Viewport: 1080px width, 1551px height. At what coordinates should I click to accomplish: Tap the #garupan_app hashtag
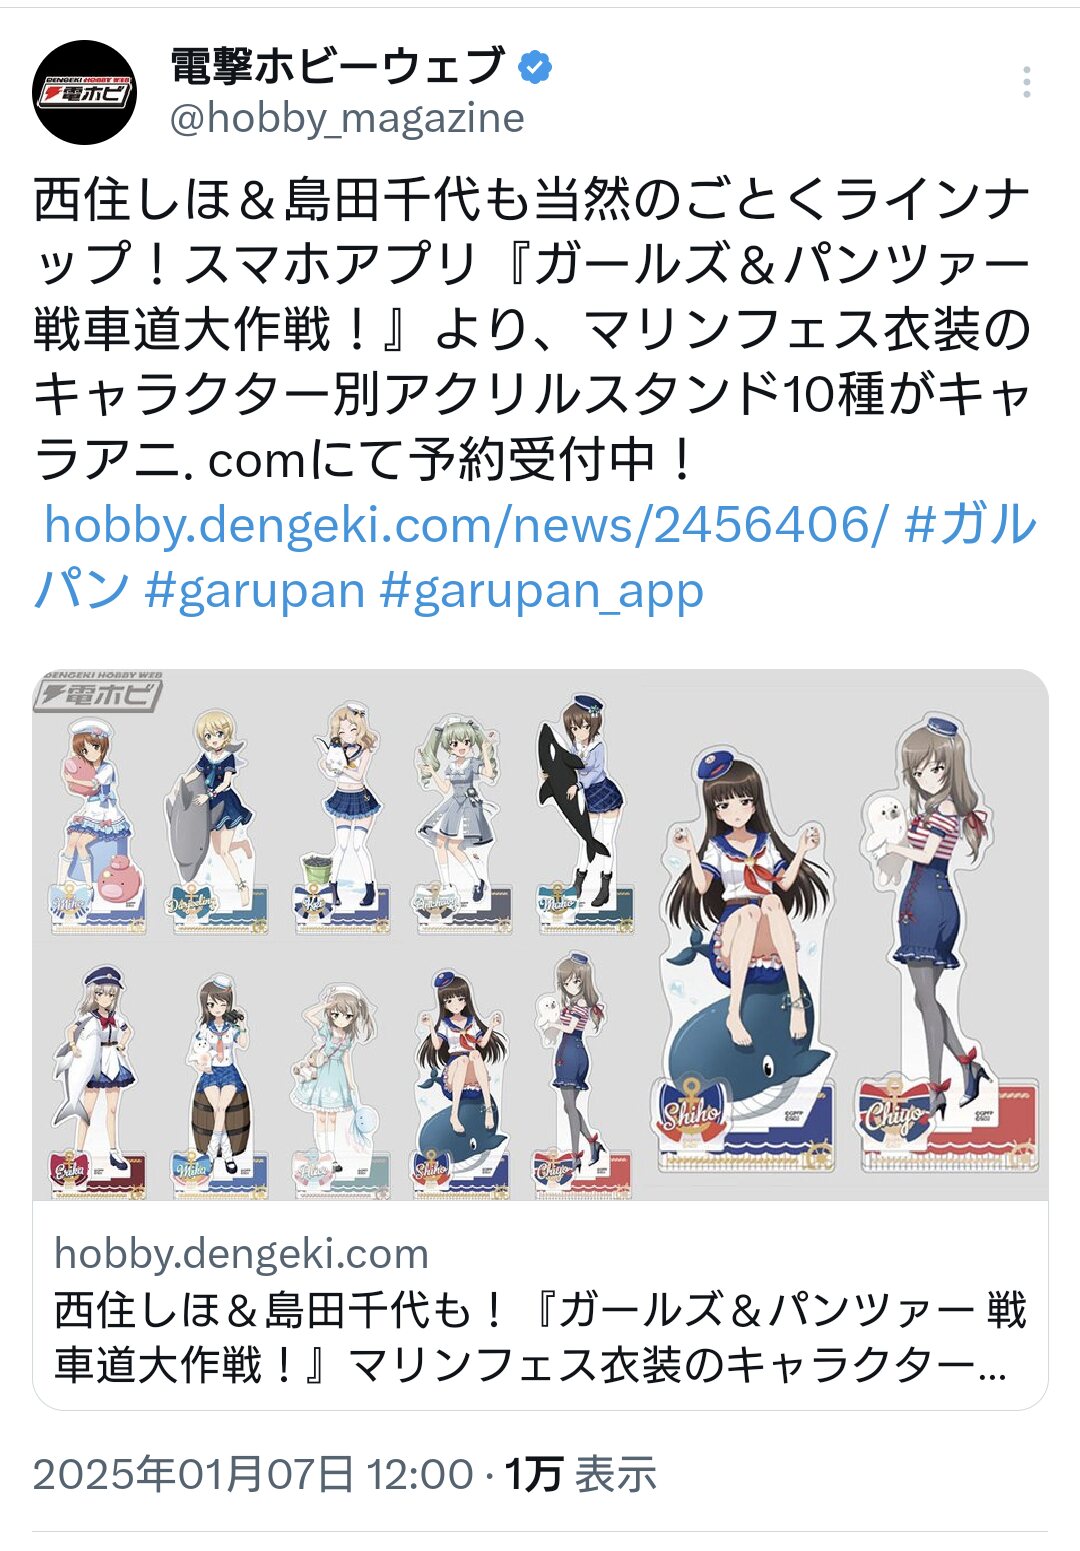click(x=542, y=590)
